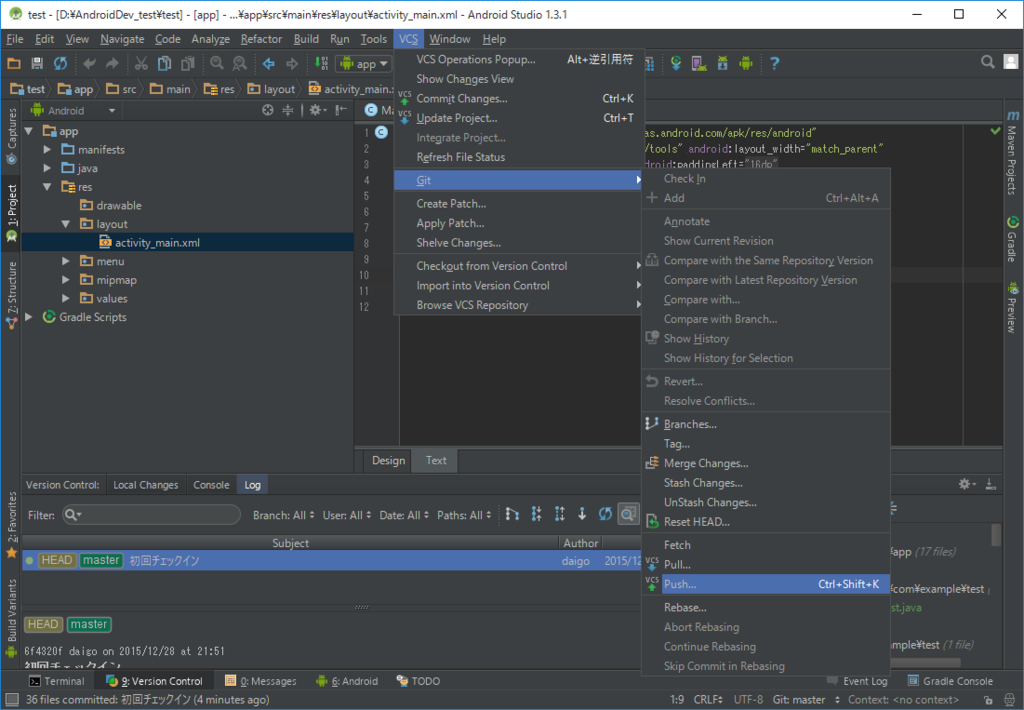Viewport: 1024px width, 710px height.
Task: Toggle the Show Details button in Log toolbar
Action: tap(628, 515)
